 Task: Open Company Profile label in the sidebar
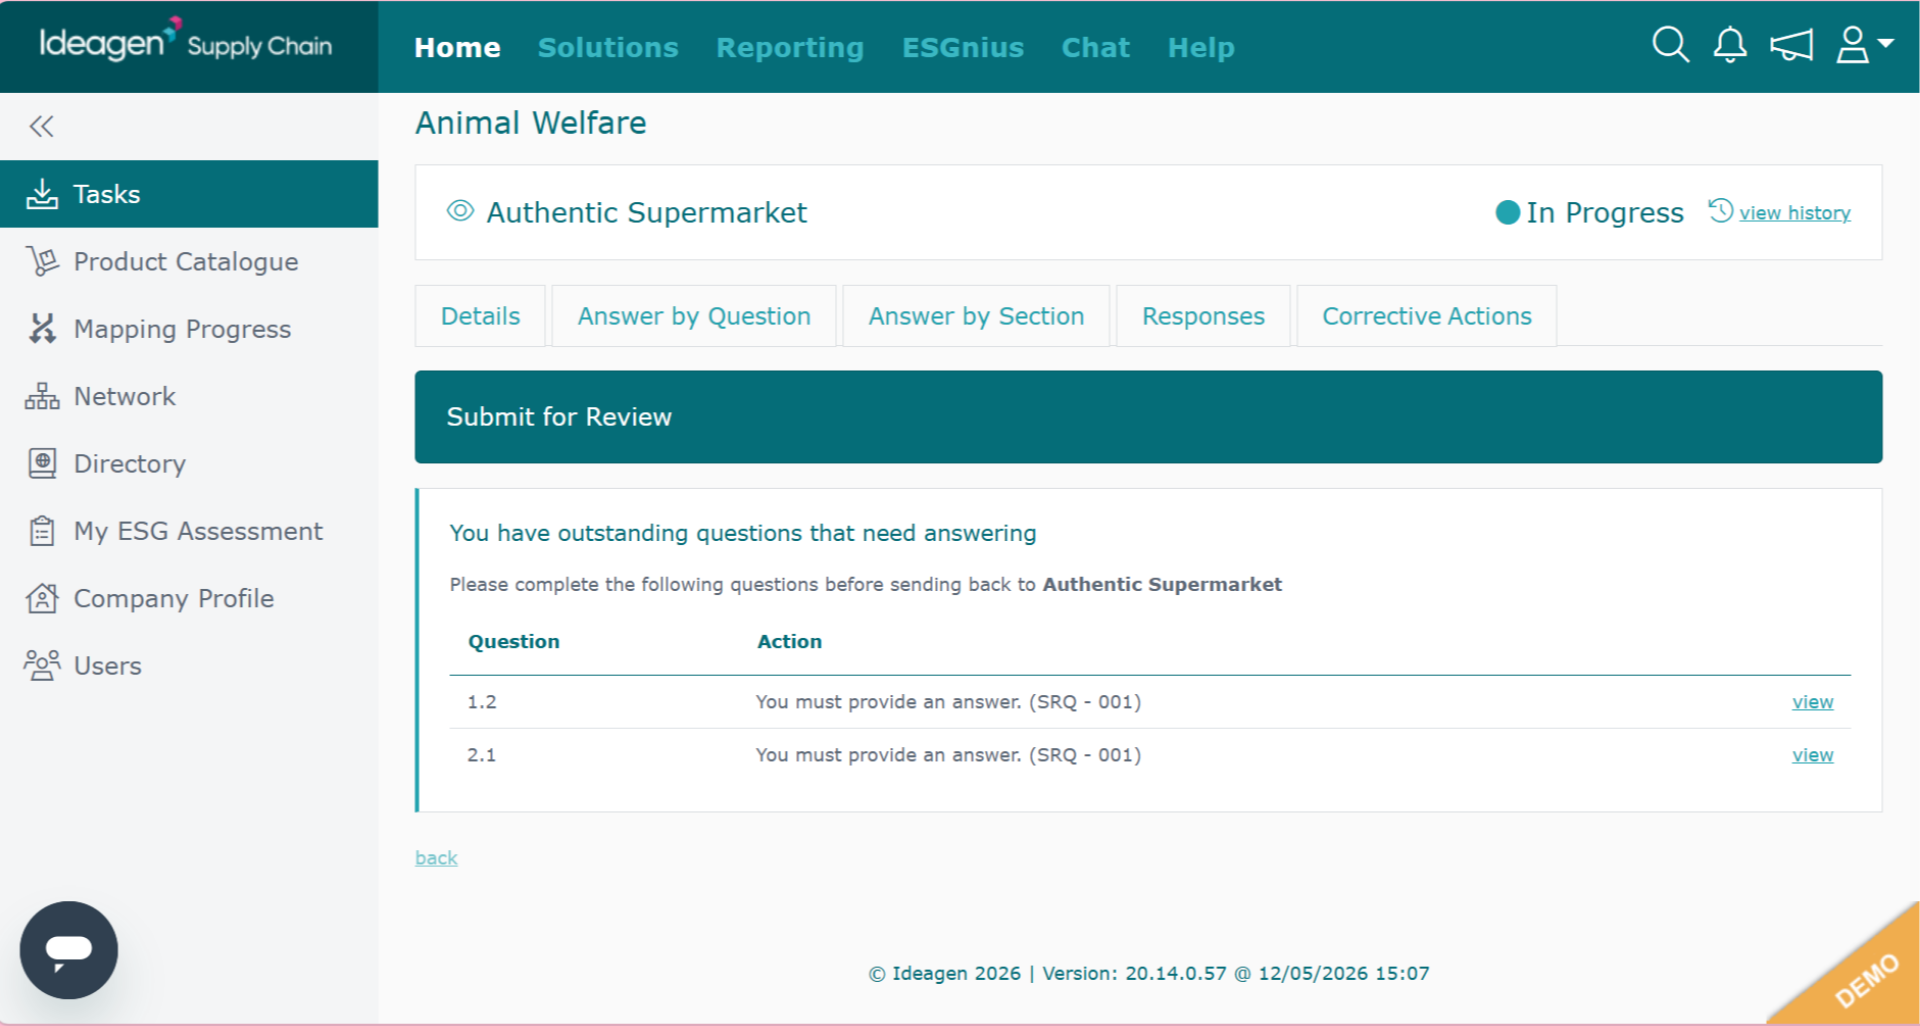pos(174,598)
